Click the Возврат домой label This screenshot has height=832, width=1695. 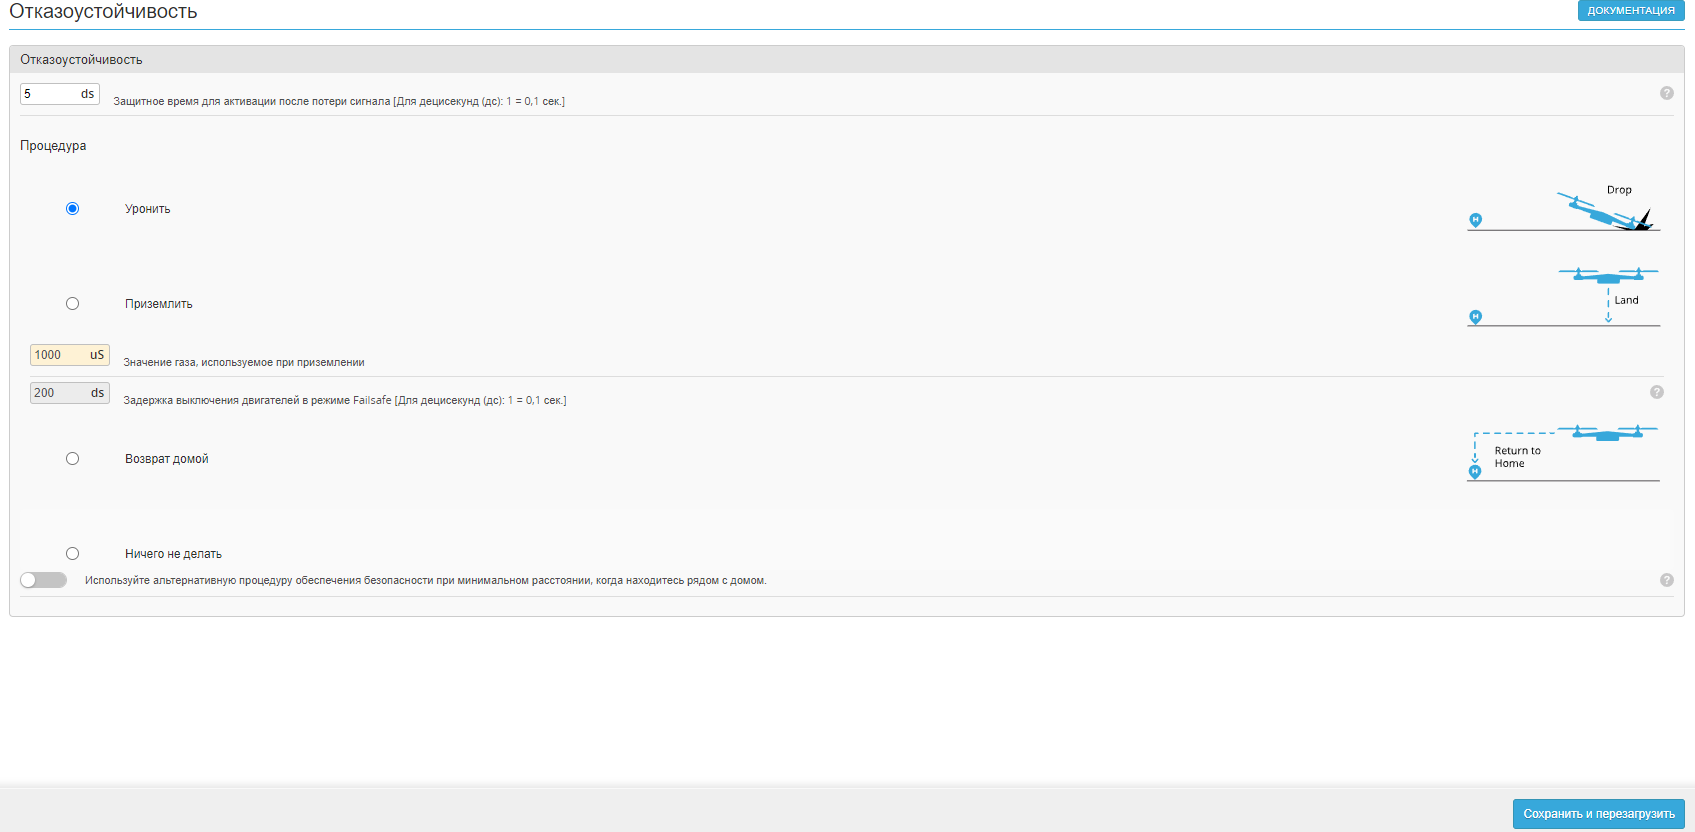[x=166, y=459]
